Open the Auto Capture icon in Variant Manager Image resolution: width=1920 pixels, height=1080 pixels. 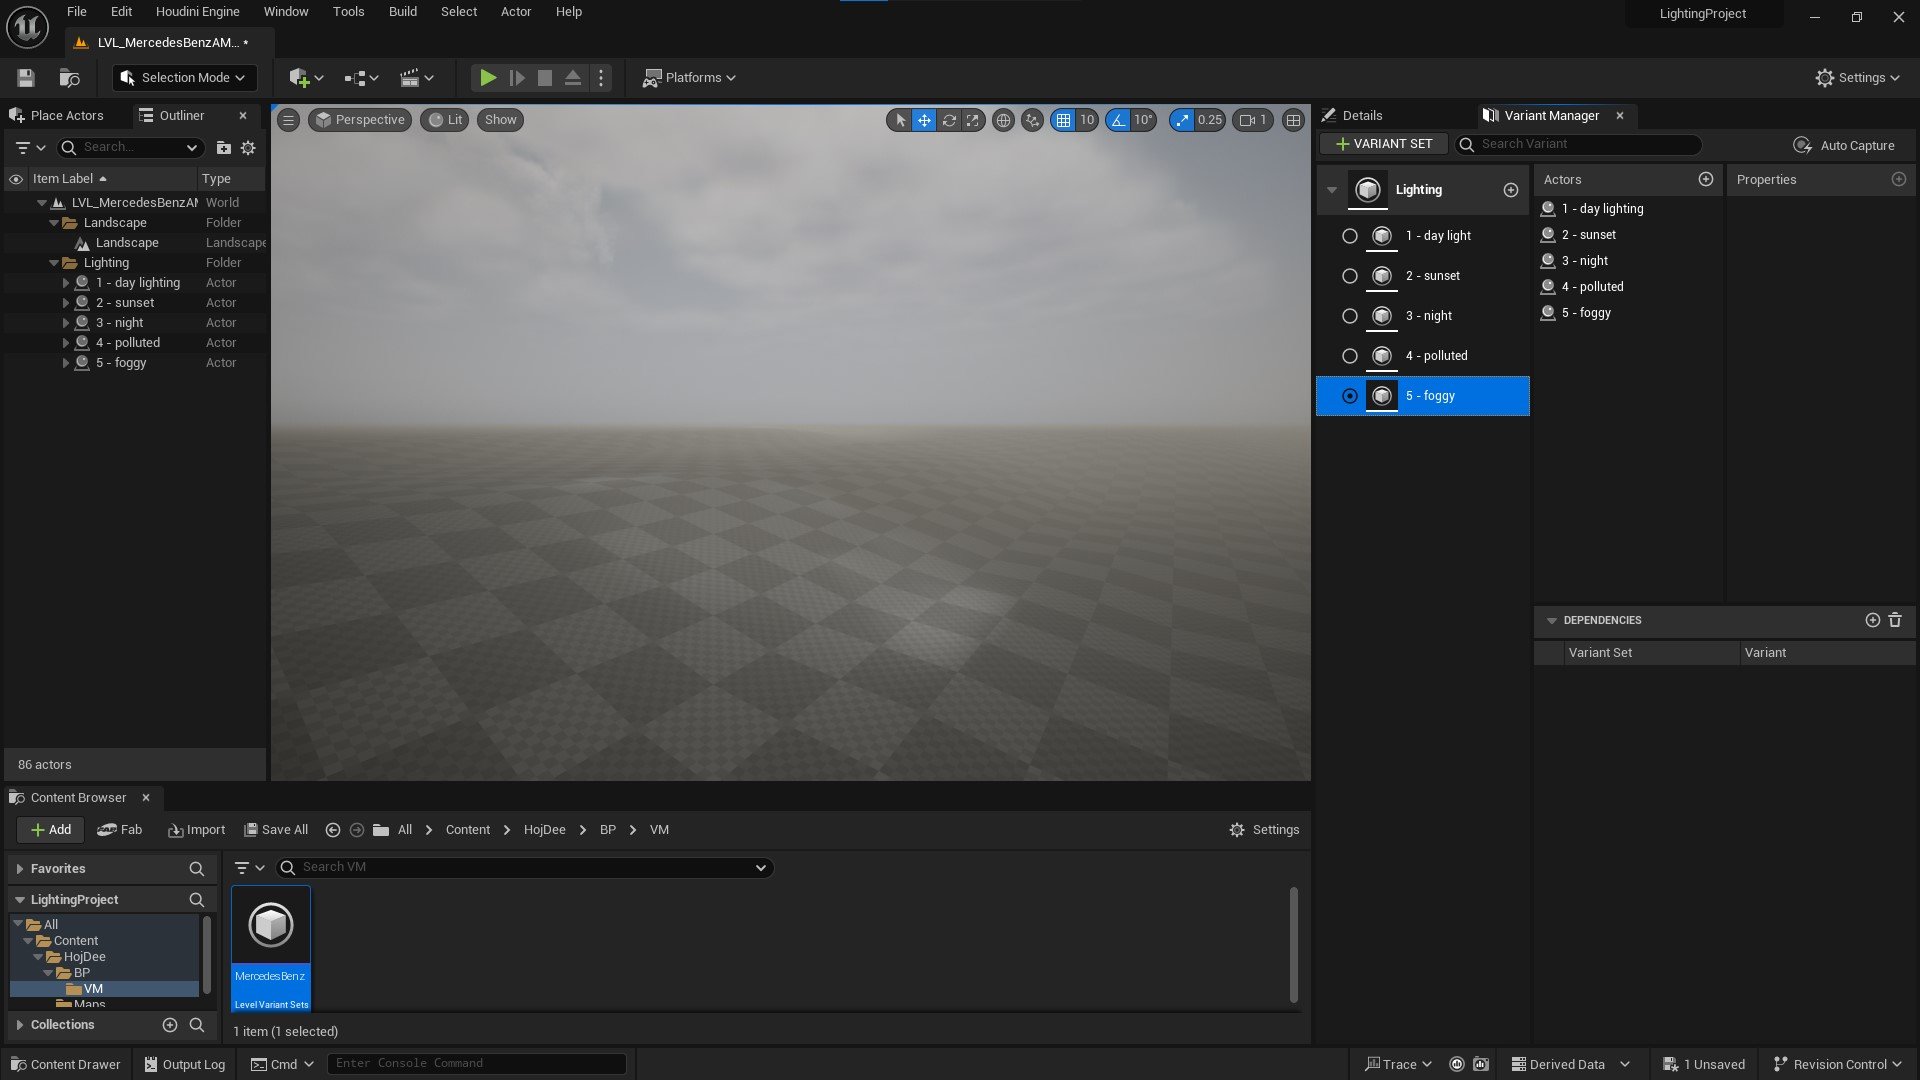[x=1803, y=145]
